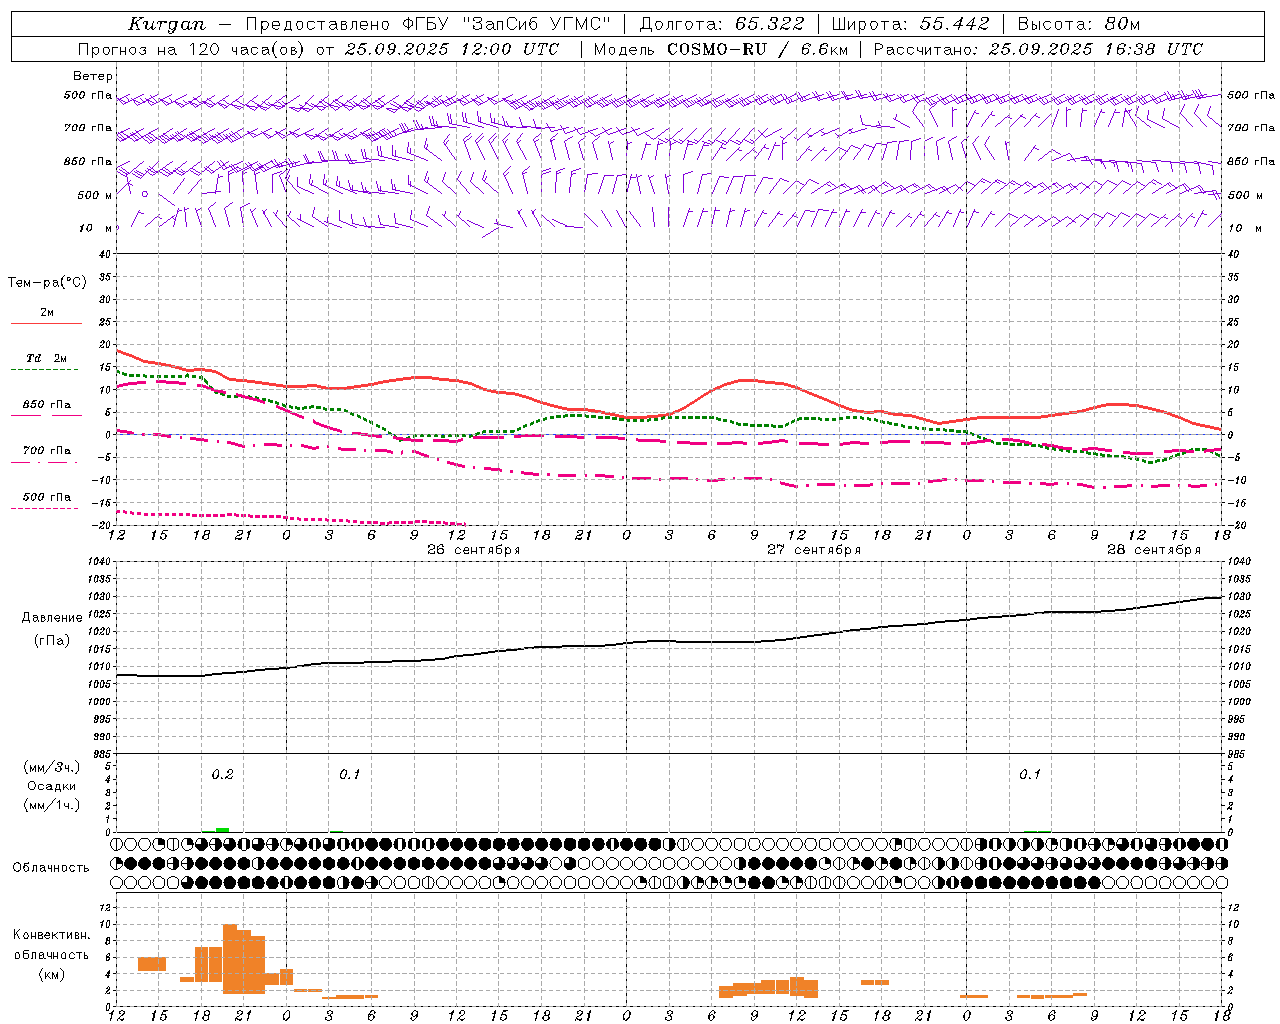Screen dimensions: 1280x1024
Task: Click the station name 'Kurgan' in header
Action: 166,24
